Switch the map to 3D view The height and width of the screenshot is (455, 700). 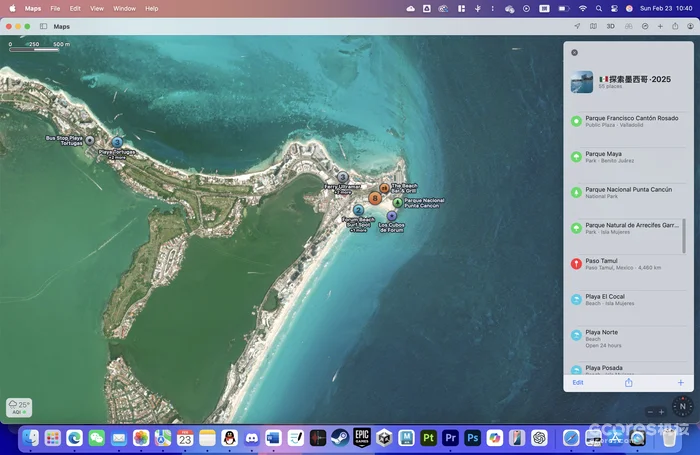[x=611, y=26]
